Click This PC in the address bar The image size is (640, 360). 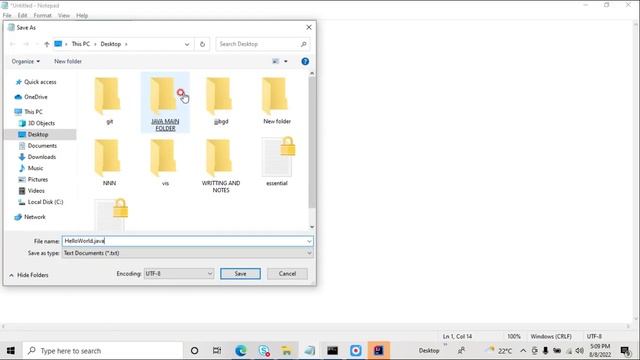pos(81,44)
